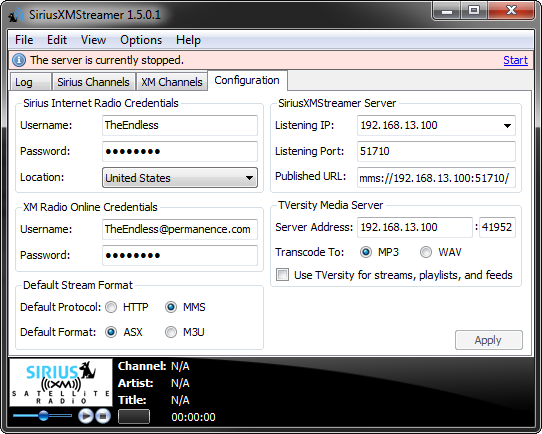The height and width of the screenshot is (434, 542).
Task: Click the XM Radio Username email field
Action: click(180, 229)
